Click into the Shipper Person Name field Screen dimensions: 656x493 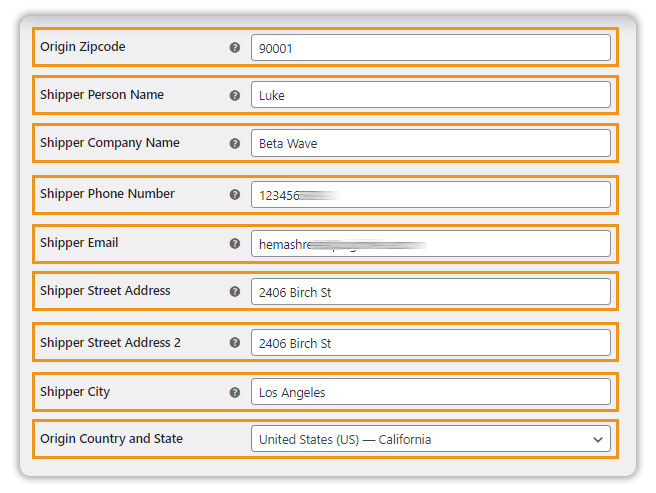[430, 95]
